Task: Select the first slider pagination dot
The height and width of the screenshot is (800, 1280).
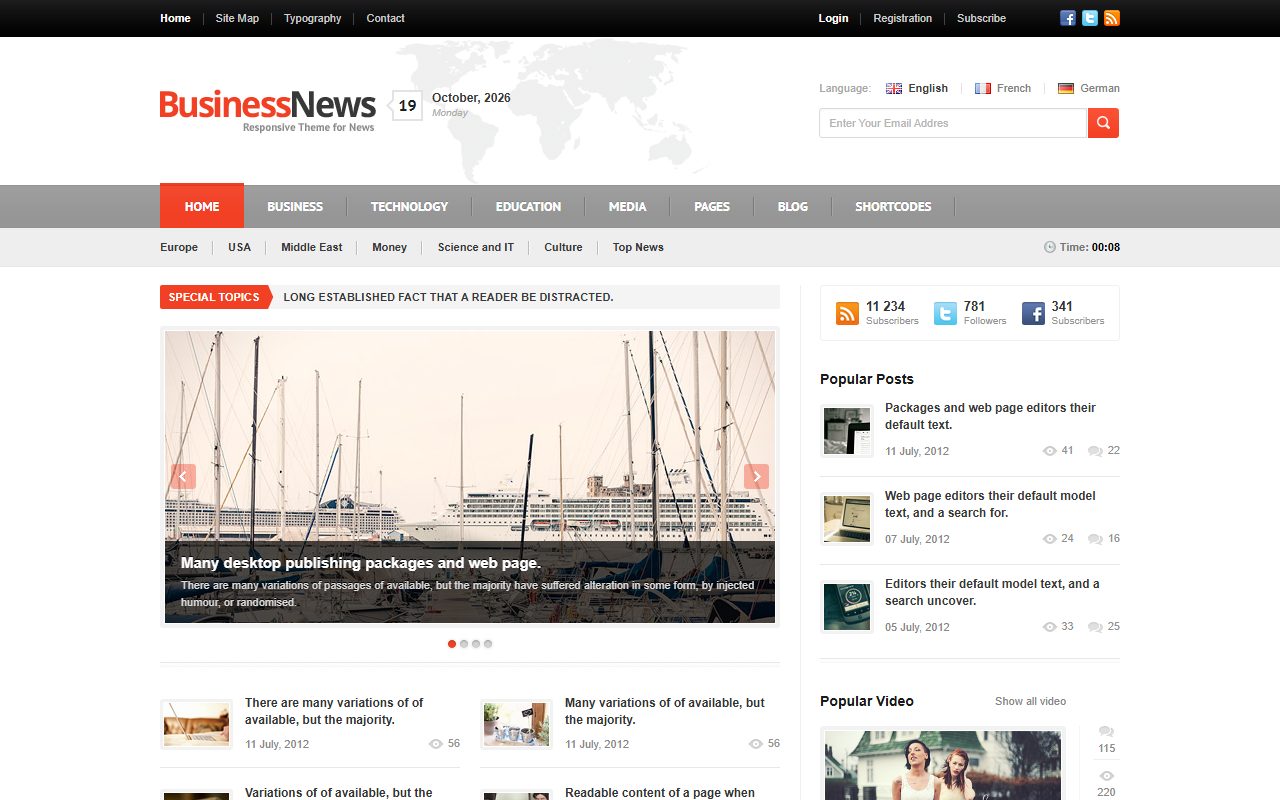Action: [452, 644]
